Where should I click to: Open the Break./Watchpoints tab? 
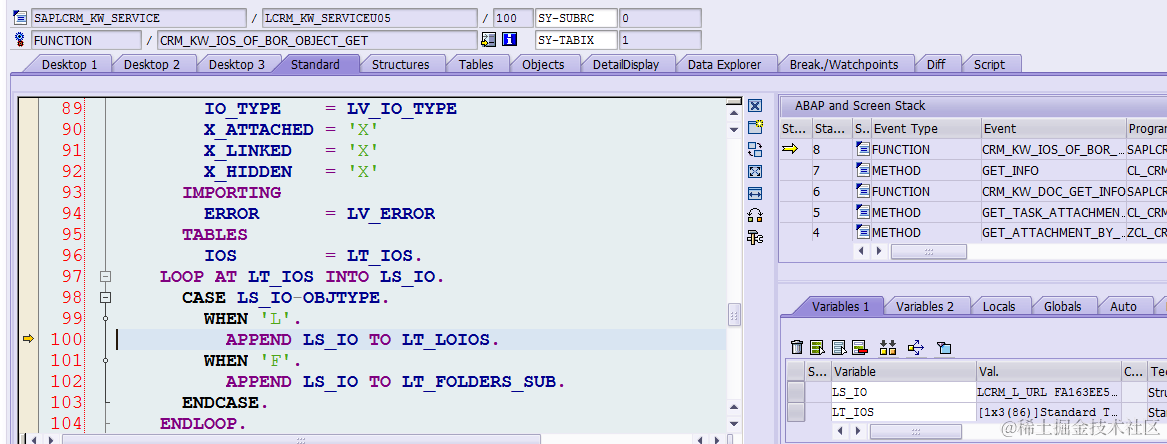844,65
